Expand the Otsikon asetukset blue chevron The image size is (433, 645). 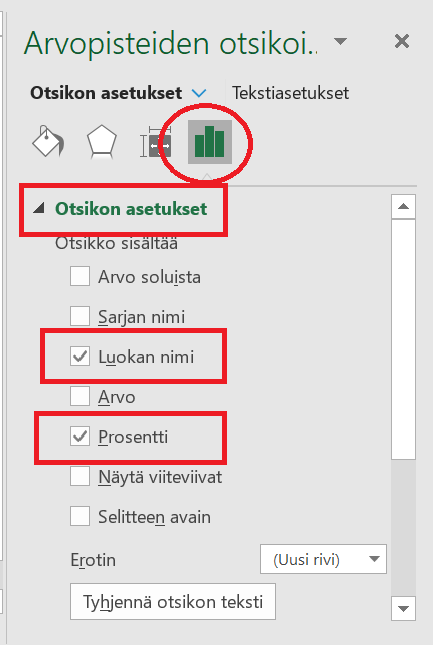199,93
